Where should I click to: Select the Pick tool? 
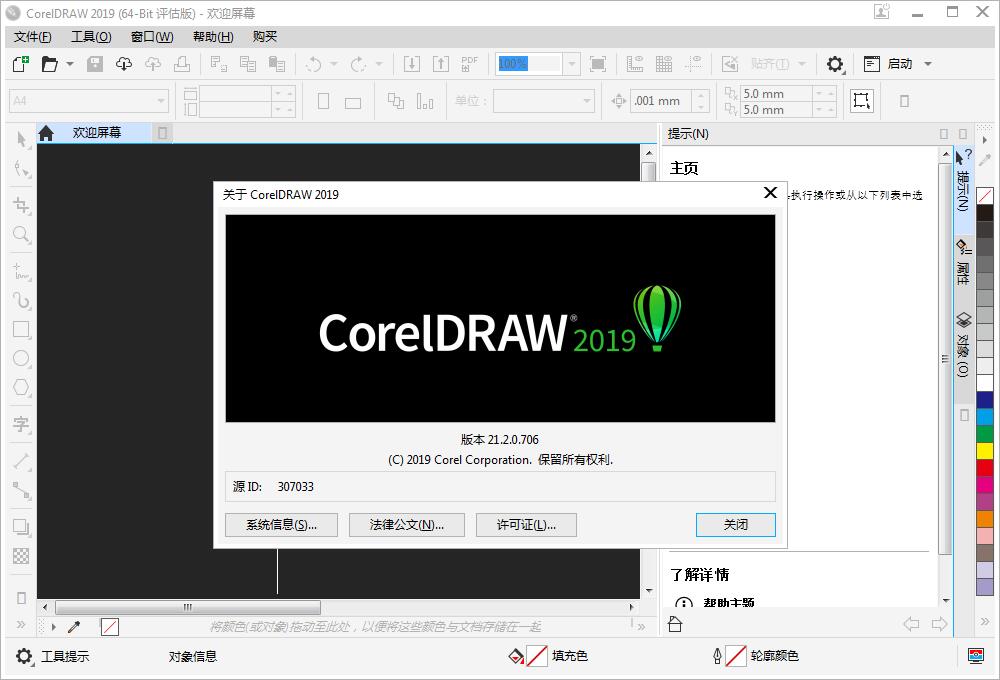(21, 139)
